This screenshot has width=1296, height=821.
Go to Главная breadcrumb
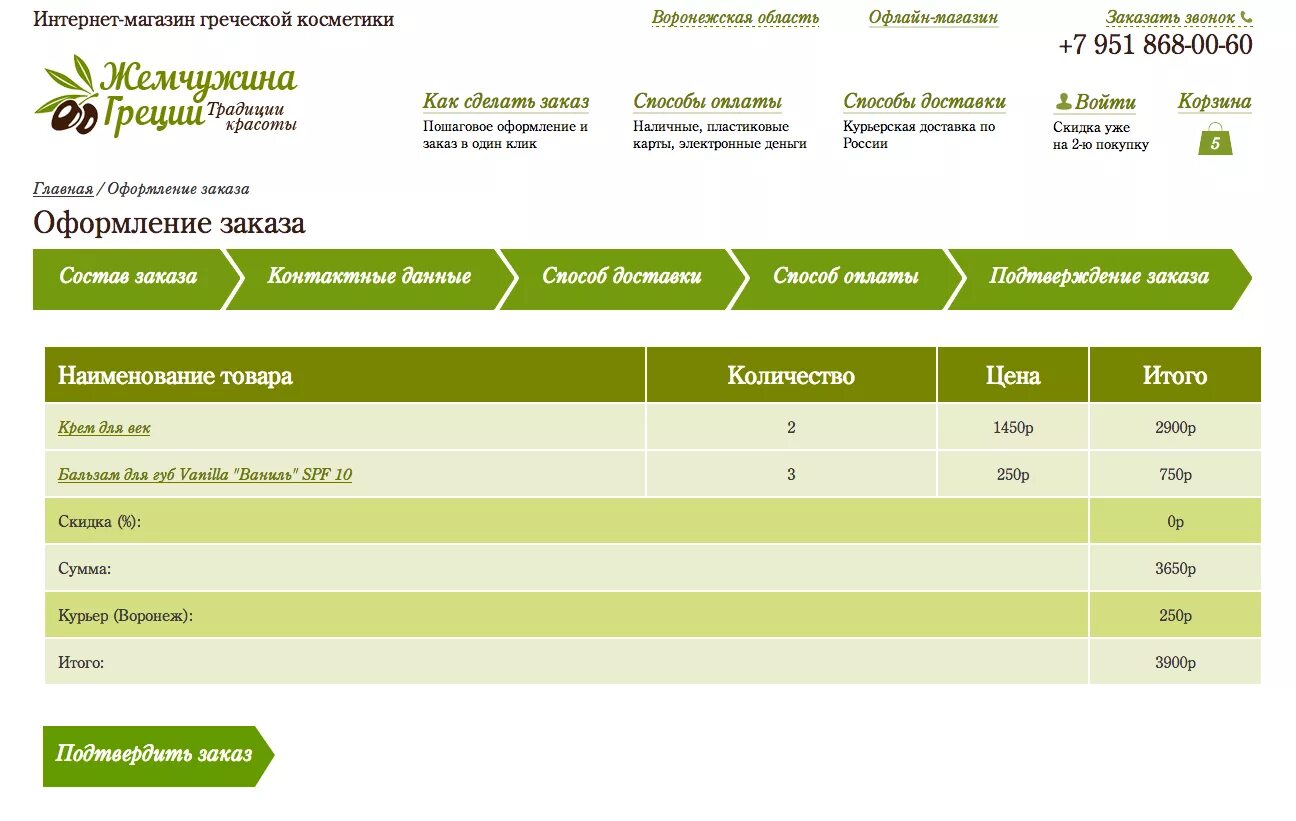(63, 189)
